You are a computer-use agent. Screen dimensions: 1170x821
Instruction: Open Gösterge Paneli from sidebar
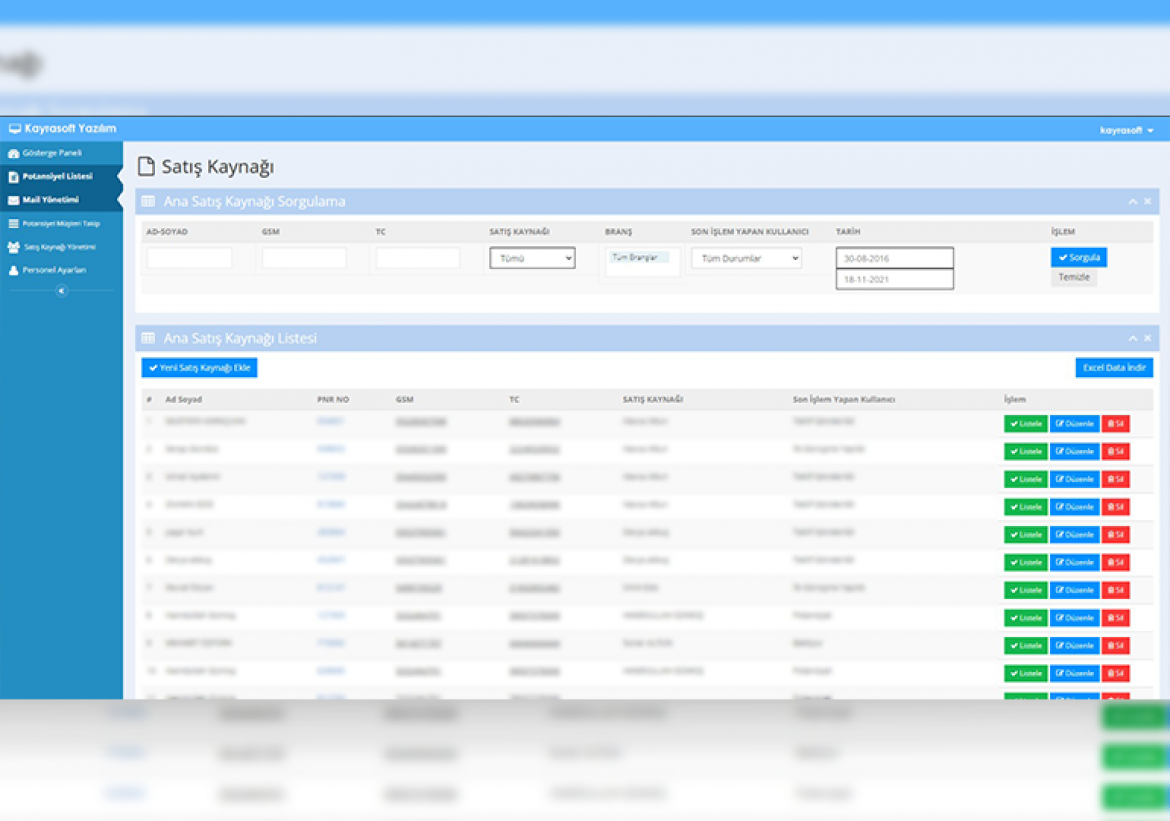[x=52, y=153]
